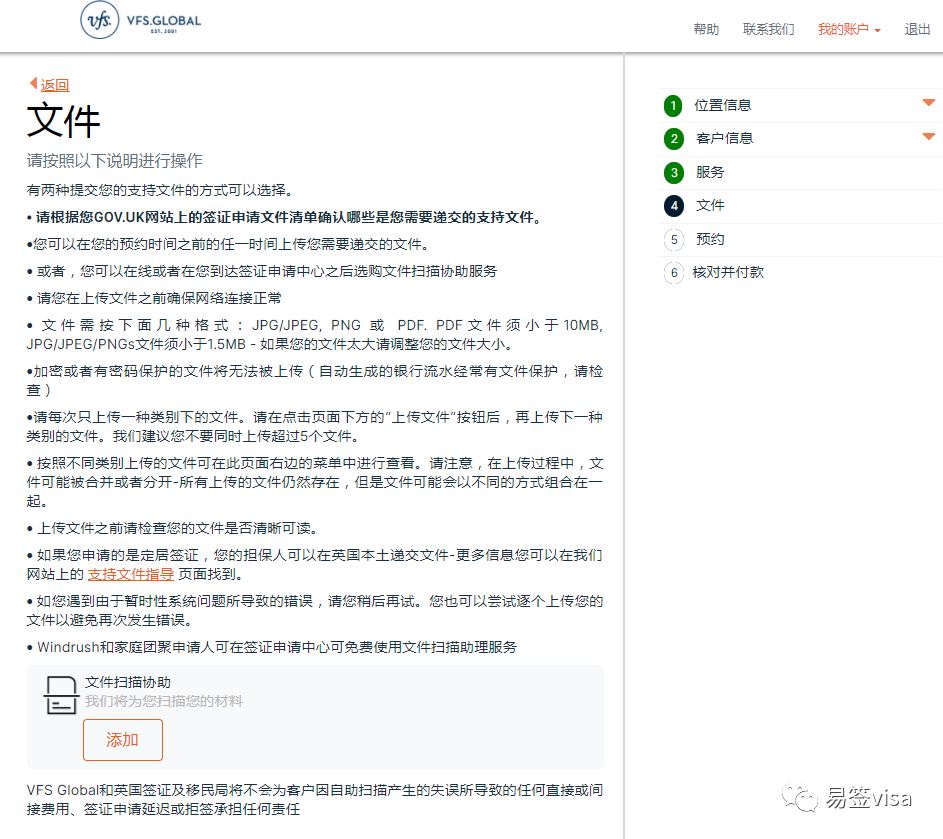Click the 请按照以下说明进行操作 subtitle
Viewport: 943px width, 839px height.
[x=114, y=161]
